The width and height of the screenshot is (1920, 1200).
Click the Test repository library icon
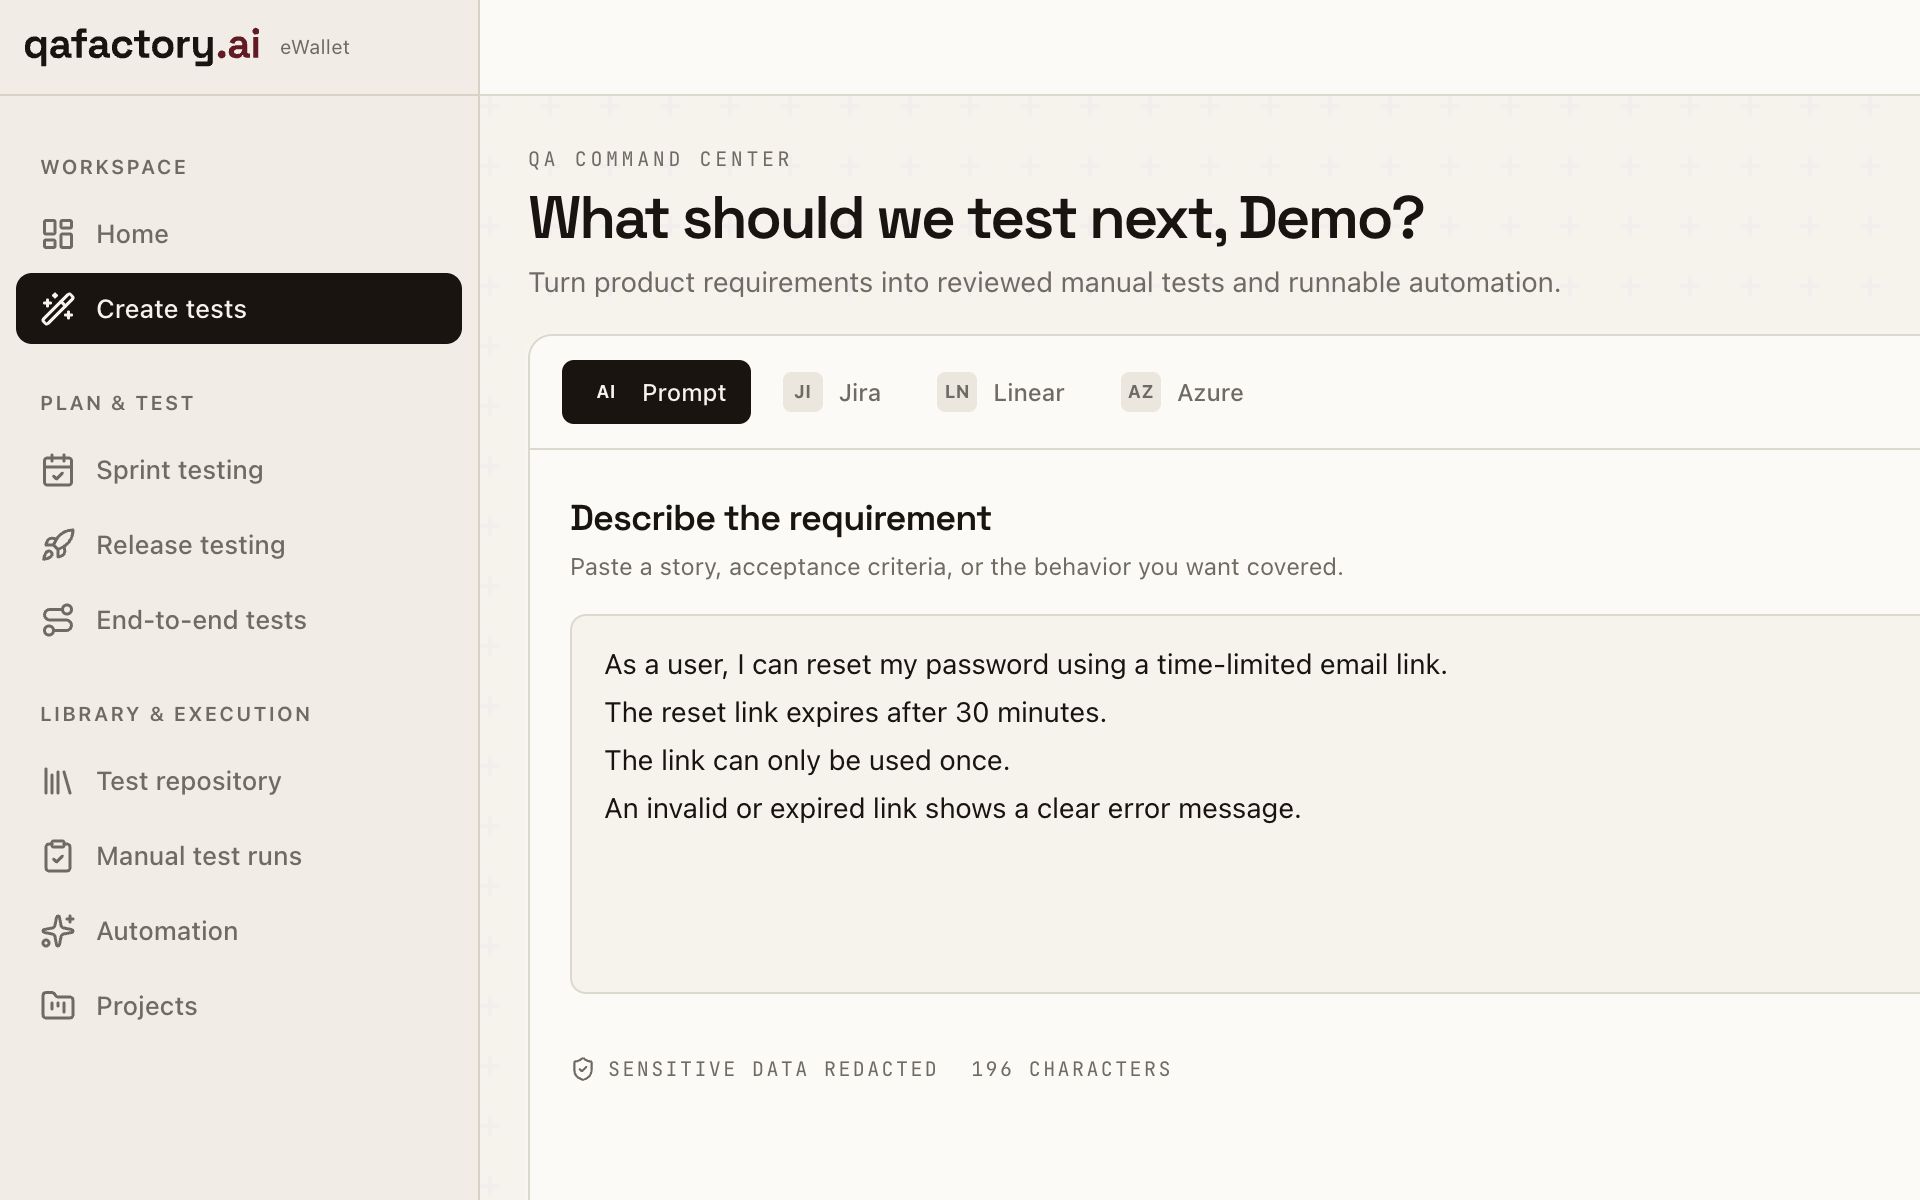[58, 781]
